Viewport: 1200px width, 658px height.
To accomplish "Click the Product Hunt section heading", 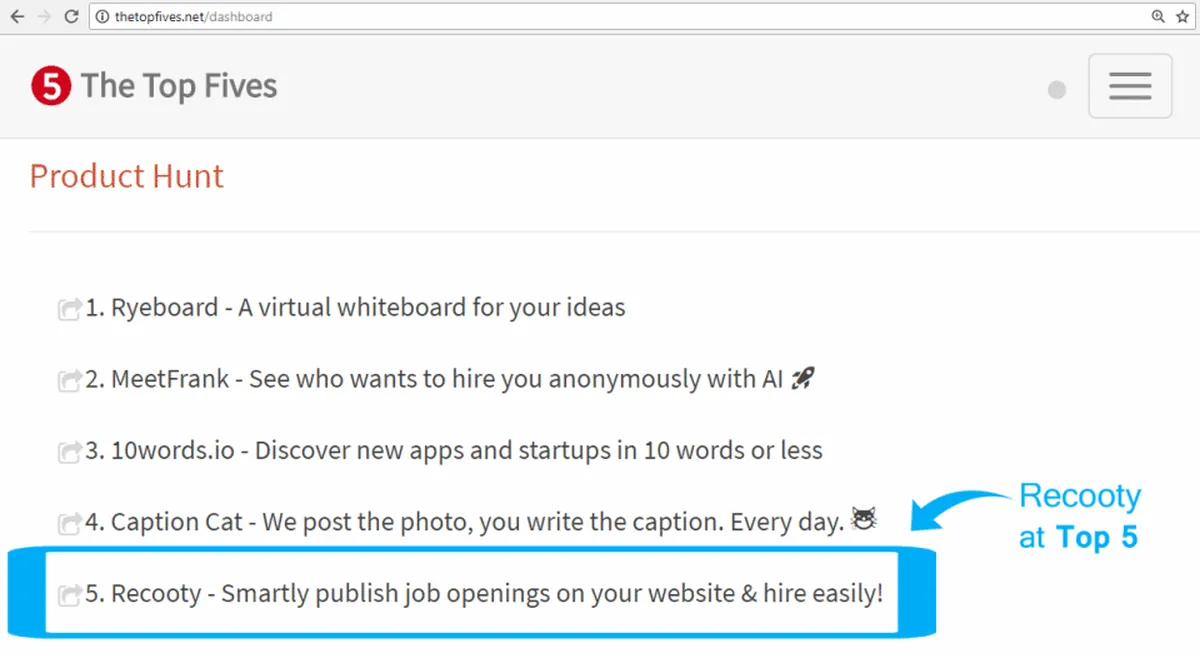I will click(127, 176).
